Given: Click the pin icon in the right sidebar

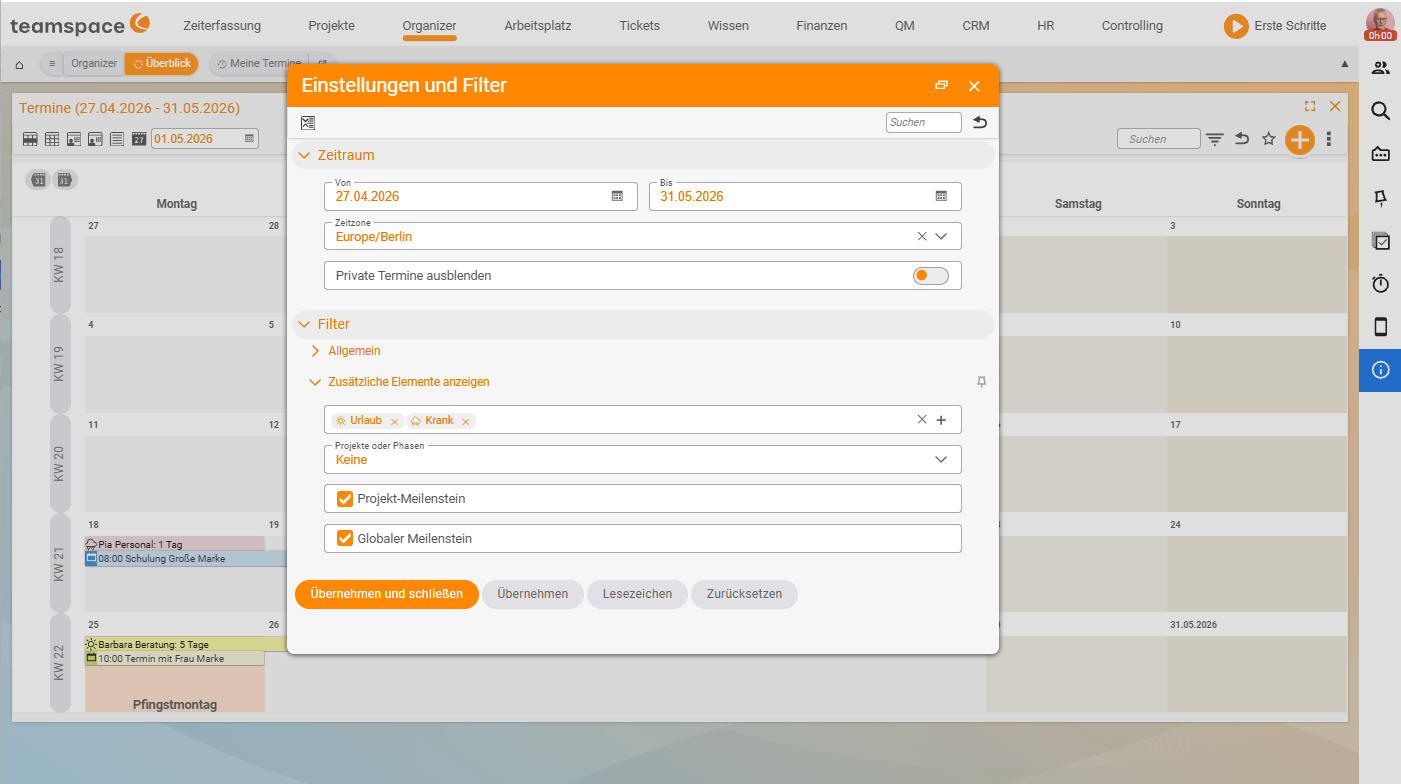Looking at the screenshot, I should click(1380, 198).
